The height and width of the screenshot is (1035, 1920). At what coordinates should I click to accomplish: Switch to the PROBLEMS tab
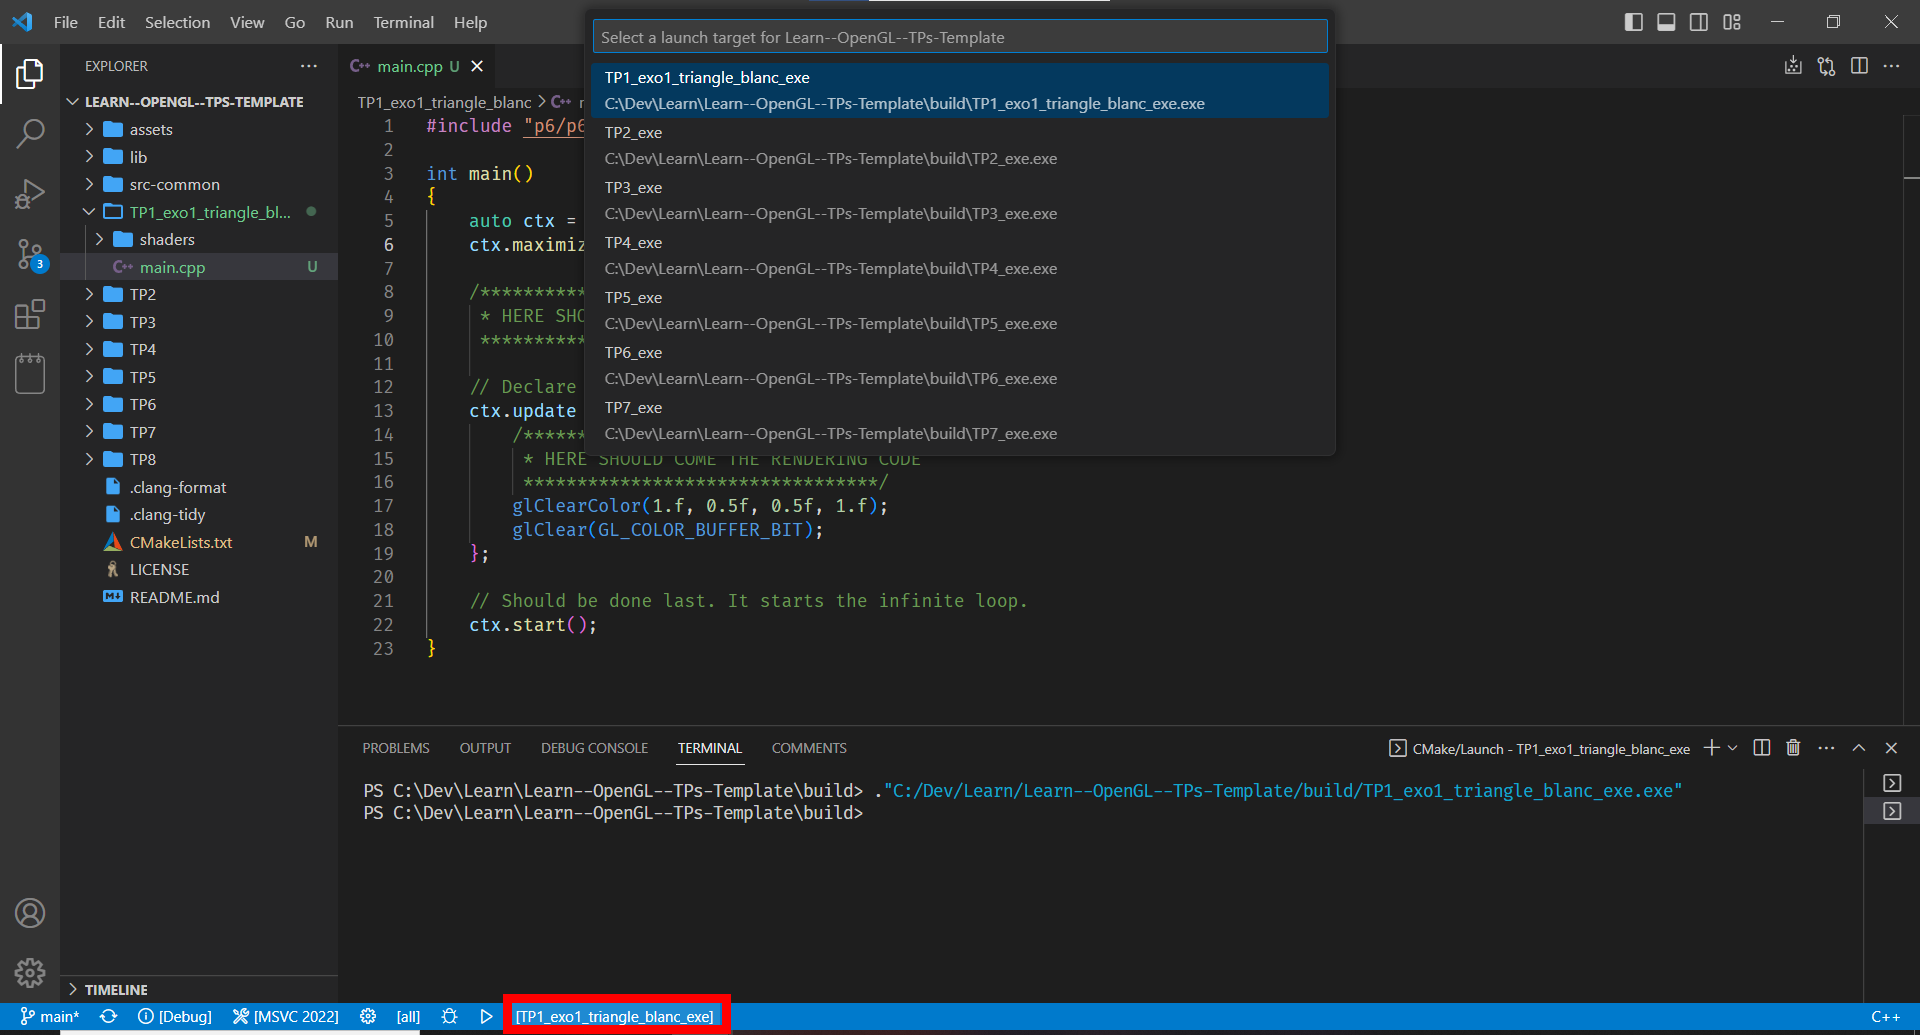(x=396, y=748)
